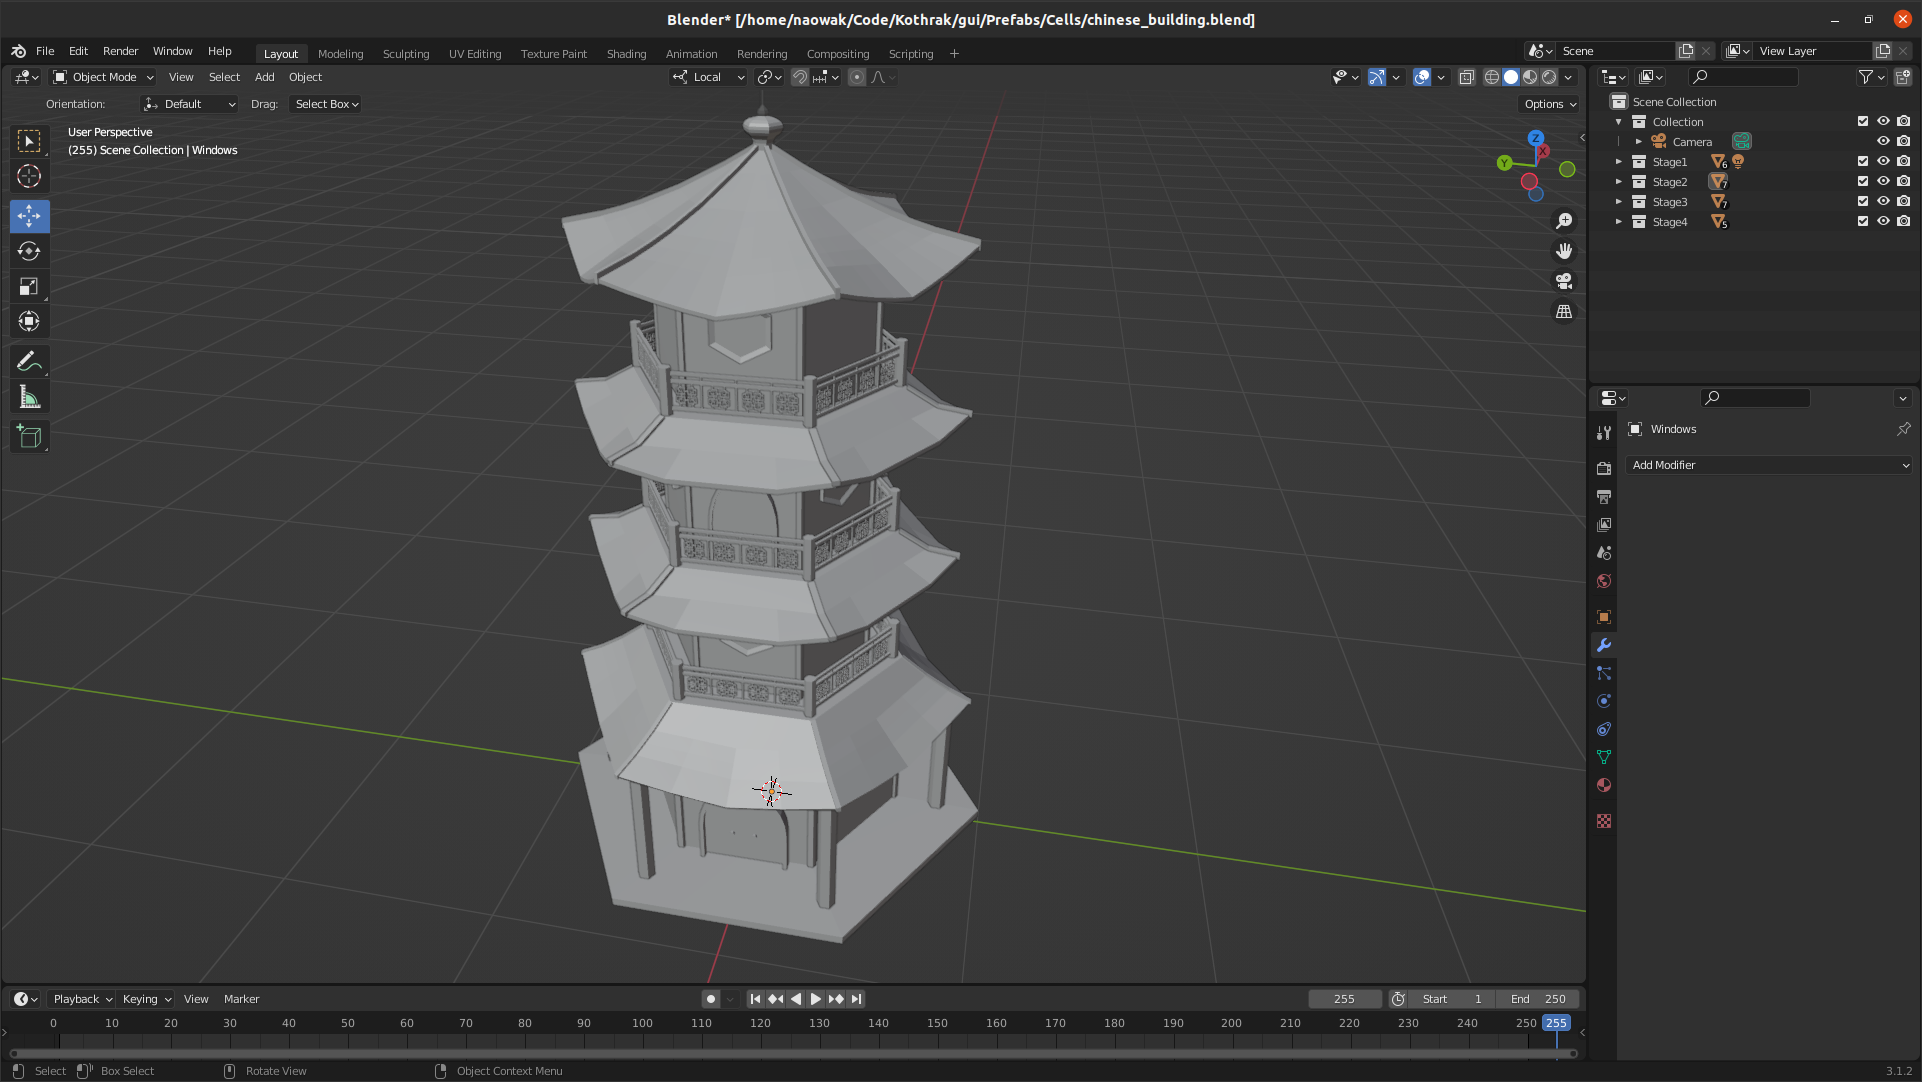Screen dimensions: 1922x1082
Task: Open the viewport Add menu
Action: [264, 77]
